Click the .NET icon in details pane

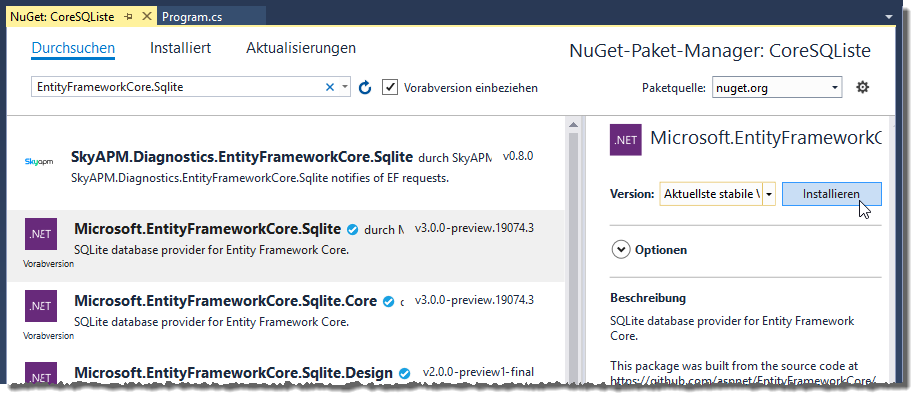625,139
